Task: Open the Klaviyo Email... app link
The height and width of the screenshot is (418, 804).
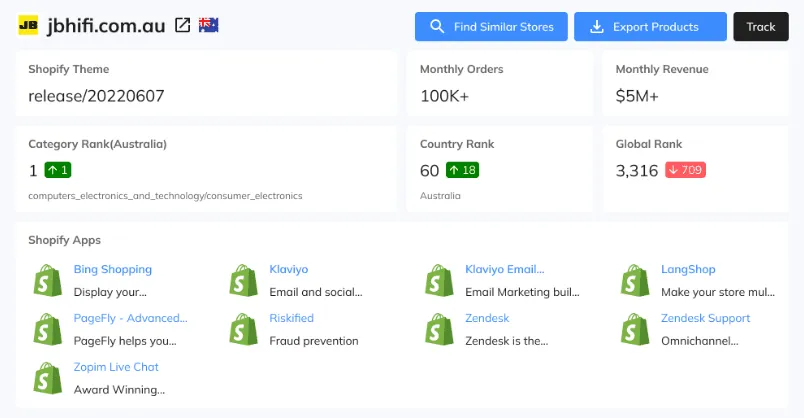Action: tap(505, 269)
